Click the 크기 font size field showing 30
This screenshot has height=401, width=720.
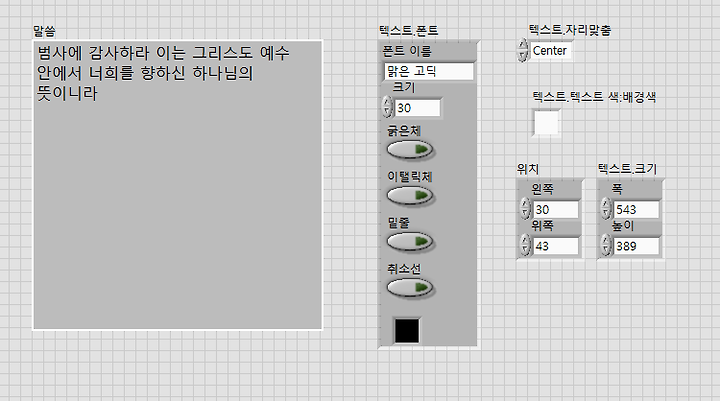pyautogui.click(x=417, y=108)
